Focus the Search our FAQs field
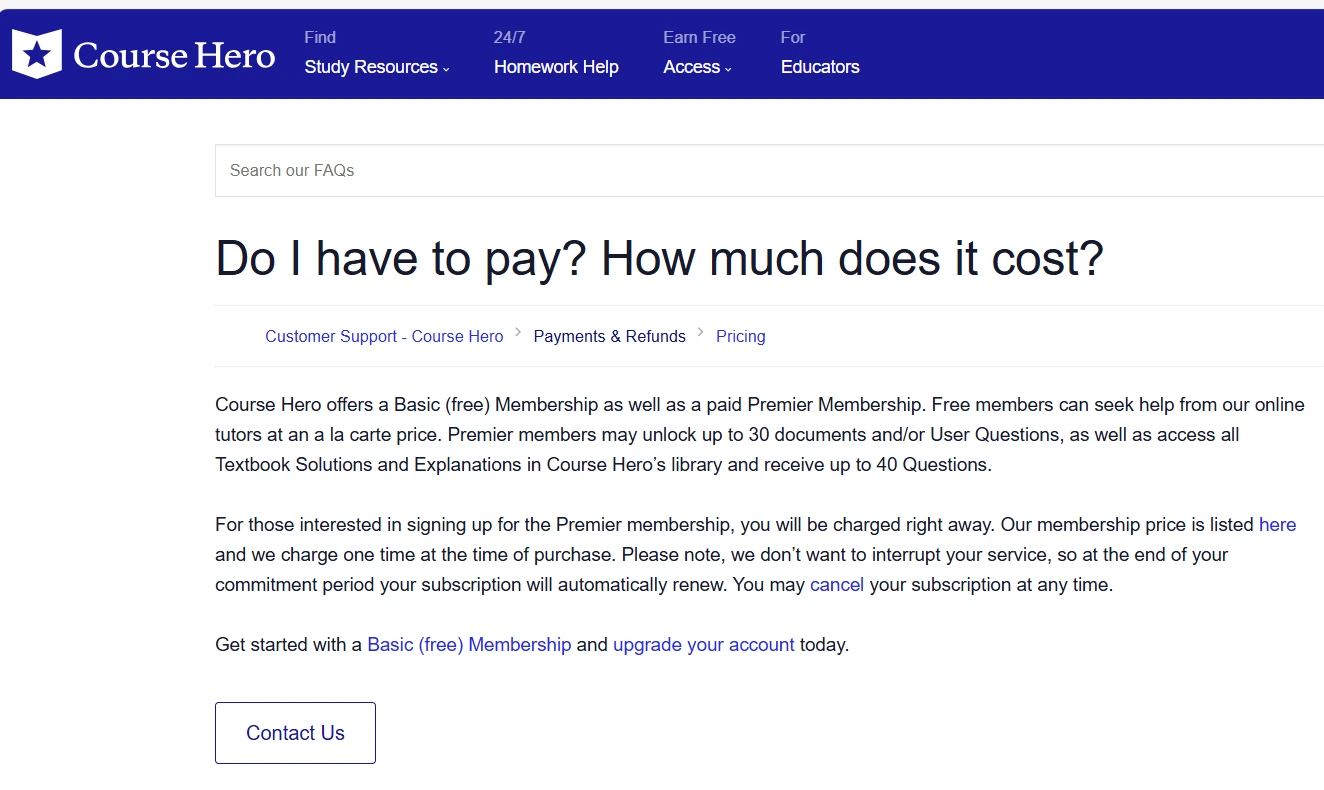Viewport: 1324px width, 790px height. pos(770,170)
